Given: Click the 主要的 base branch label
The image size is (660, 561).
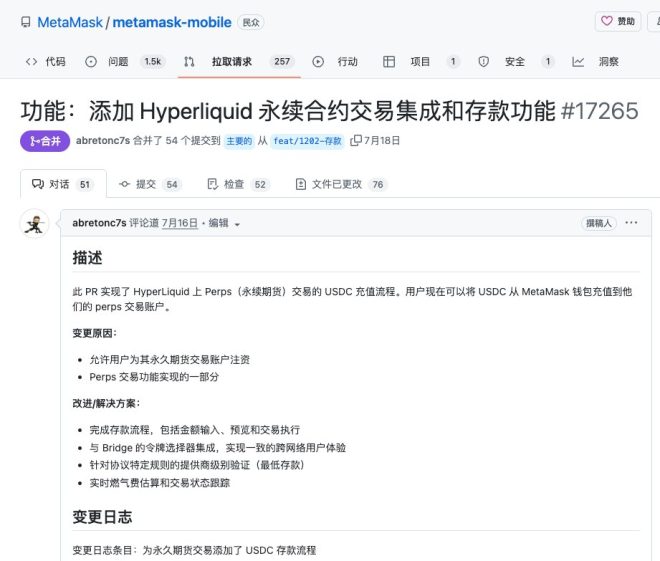Looking at the screenshot, I should tap(239, 141).
